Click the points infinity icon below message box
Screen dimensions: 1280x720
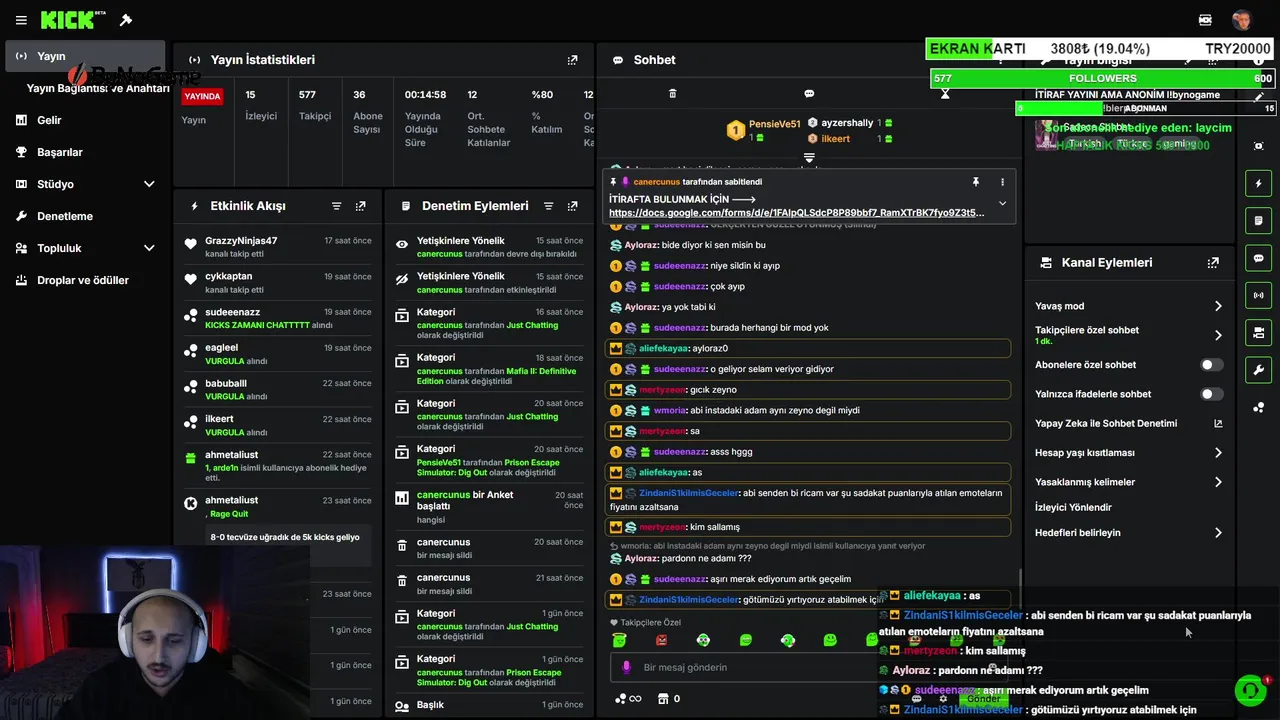point(626,699)
